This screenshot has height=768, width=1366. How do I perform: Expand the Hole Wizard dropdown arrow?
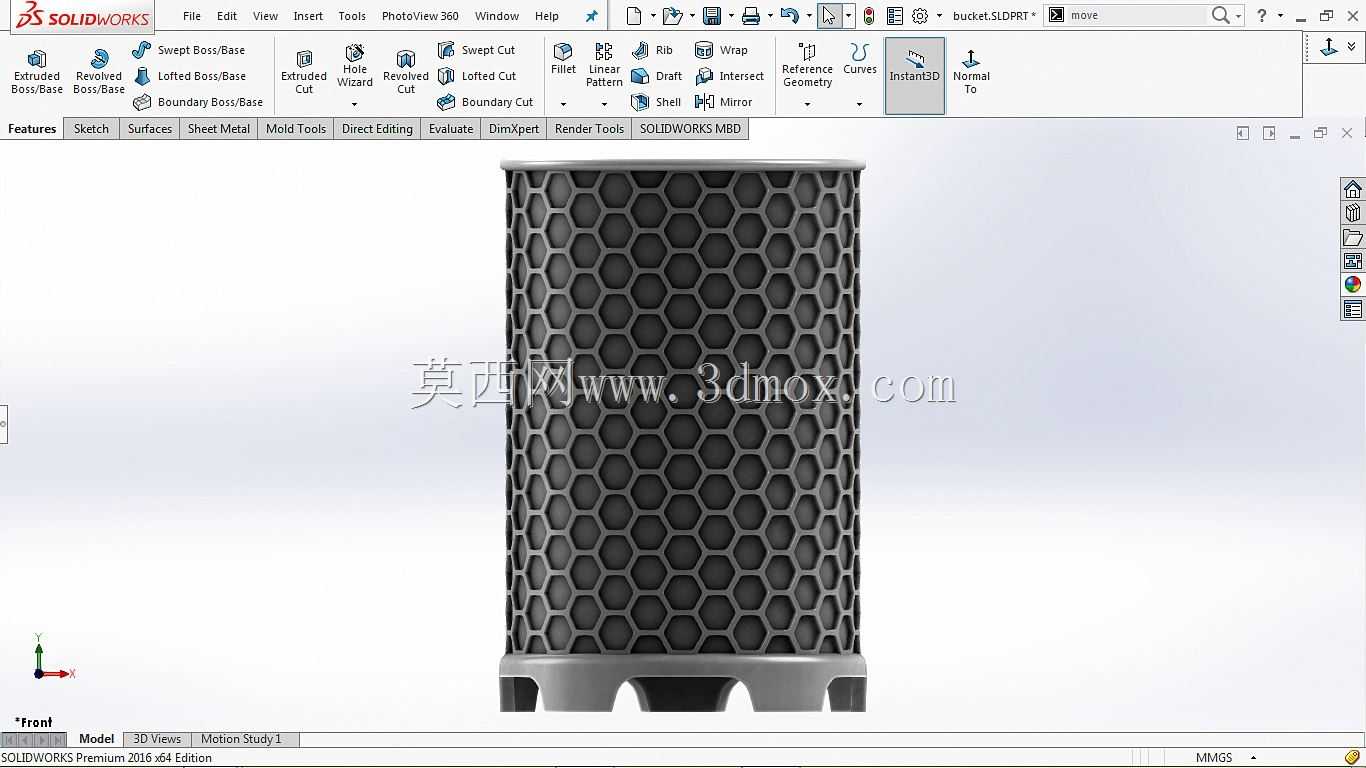tap(354, 104)
